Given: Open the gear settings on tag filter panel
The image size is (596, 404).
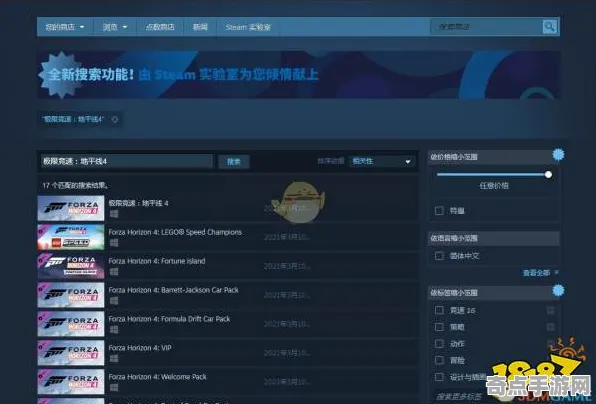Looking at the screenshot, I should tap(558, 290).
